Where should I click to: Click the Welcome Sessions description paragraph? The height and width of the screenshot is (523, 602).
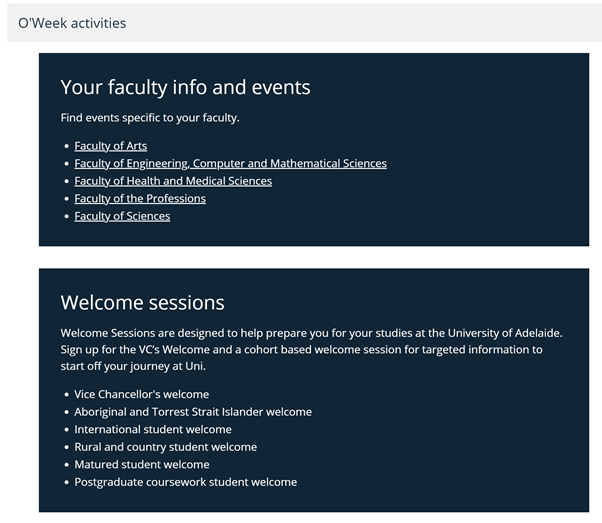[x=311, y=349]
